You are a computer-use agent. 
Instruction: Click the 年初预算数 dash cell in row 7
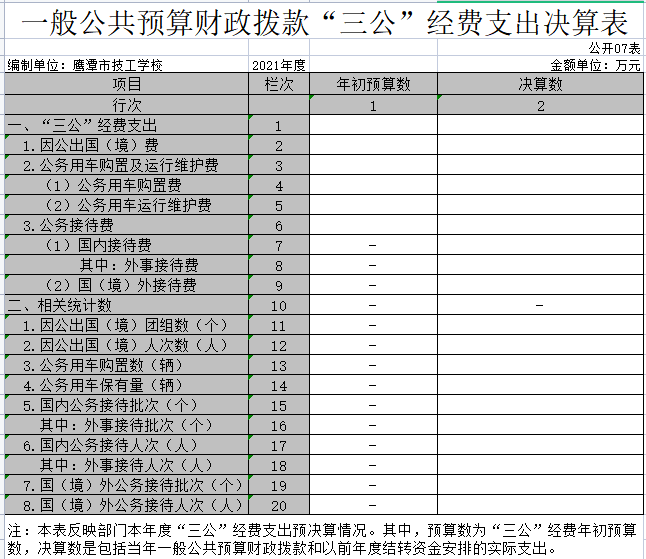(x=373, y=245)
